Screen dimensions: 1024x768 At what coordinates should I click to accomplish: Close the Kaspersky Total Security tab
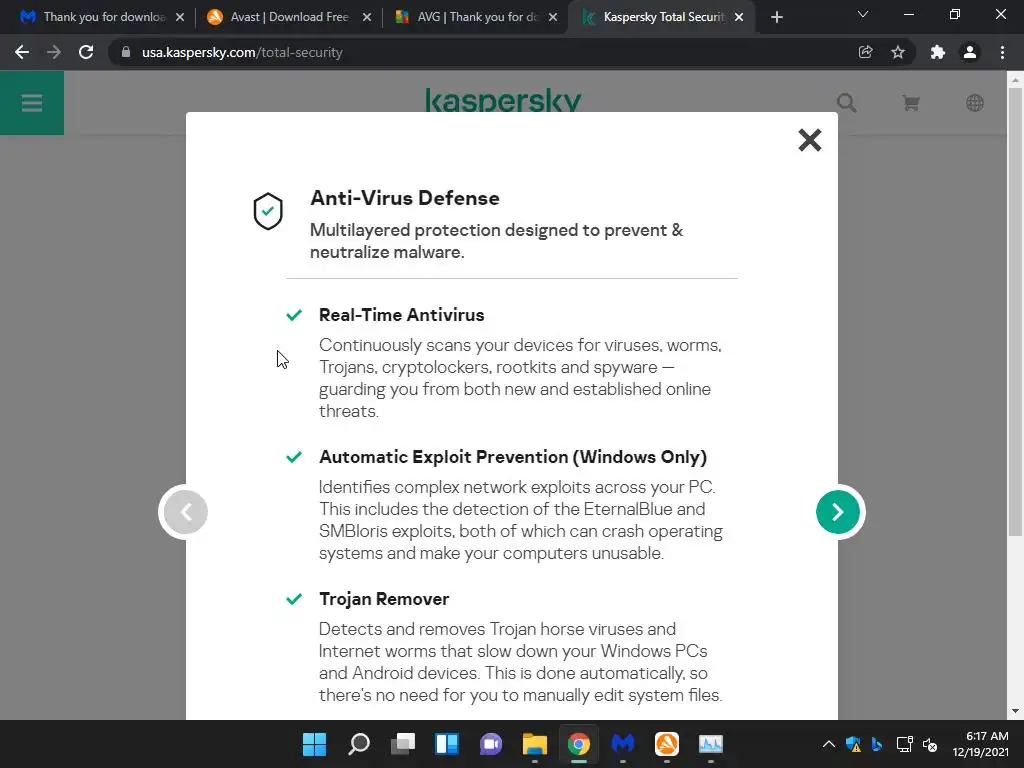coord(739,18)
